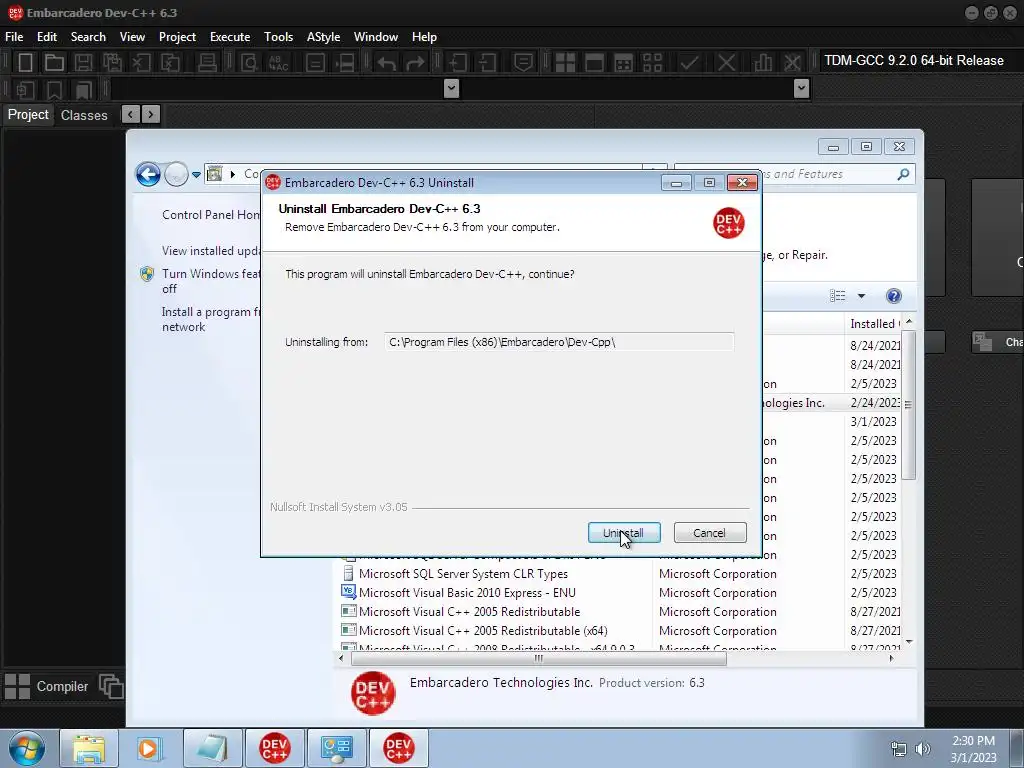Open the Windows Start orb
Screen dimensions: 1024x768
27,748
